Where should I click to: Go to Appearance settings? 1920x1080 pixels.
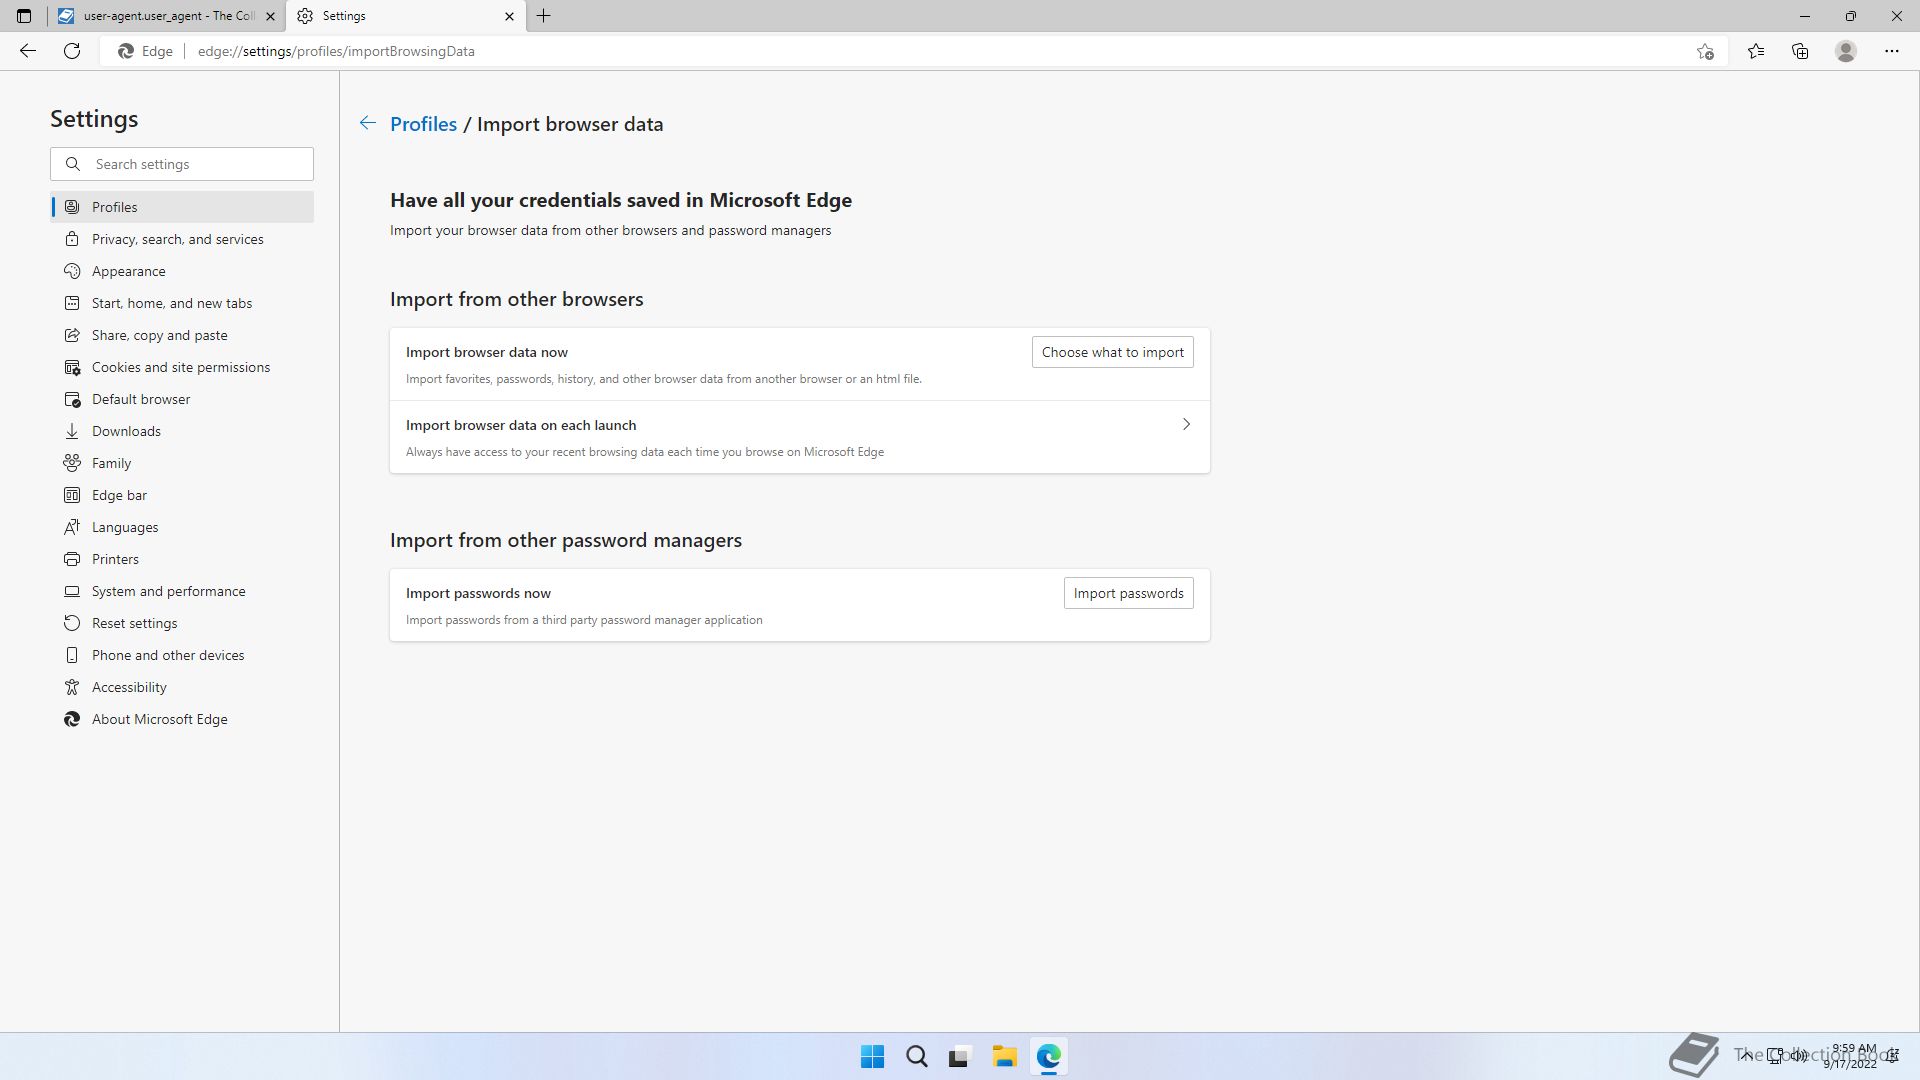click(182, 271)
